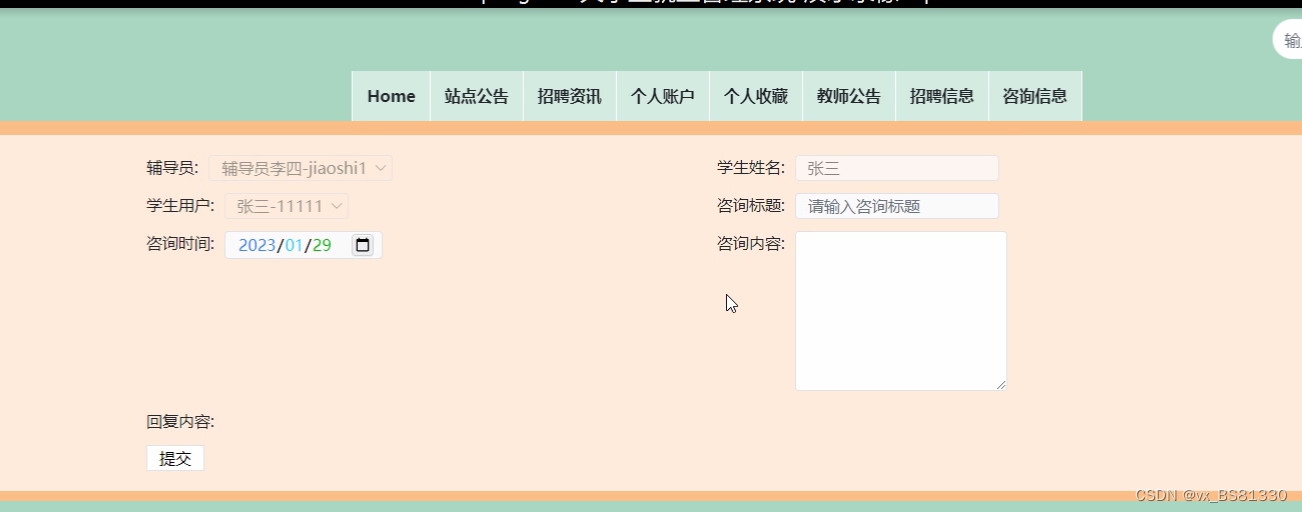Select the 辅导员 label text
Image resolution: width=1302 pixels, height=512 pixels.
click(x=172, y=167)
